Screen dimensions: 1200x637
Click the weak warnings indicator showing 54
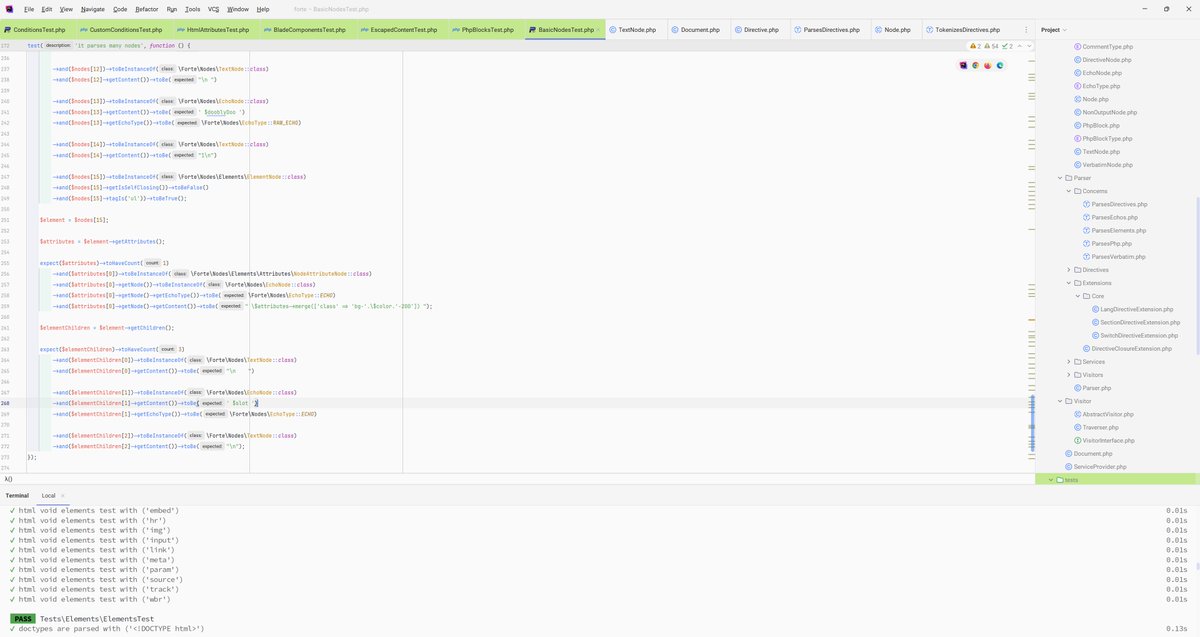click(x=992, y=46)
